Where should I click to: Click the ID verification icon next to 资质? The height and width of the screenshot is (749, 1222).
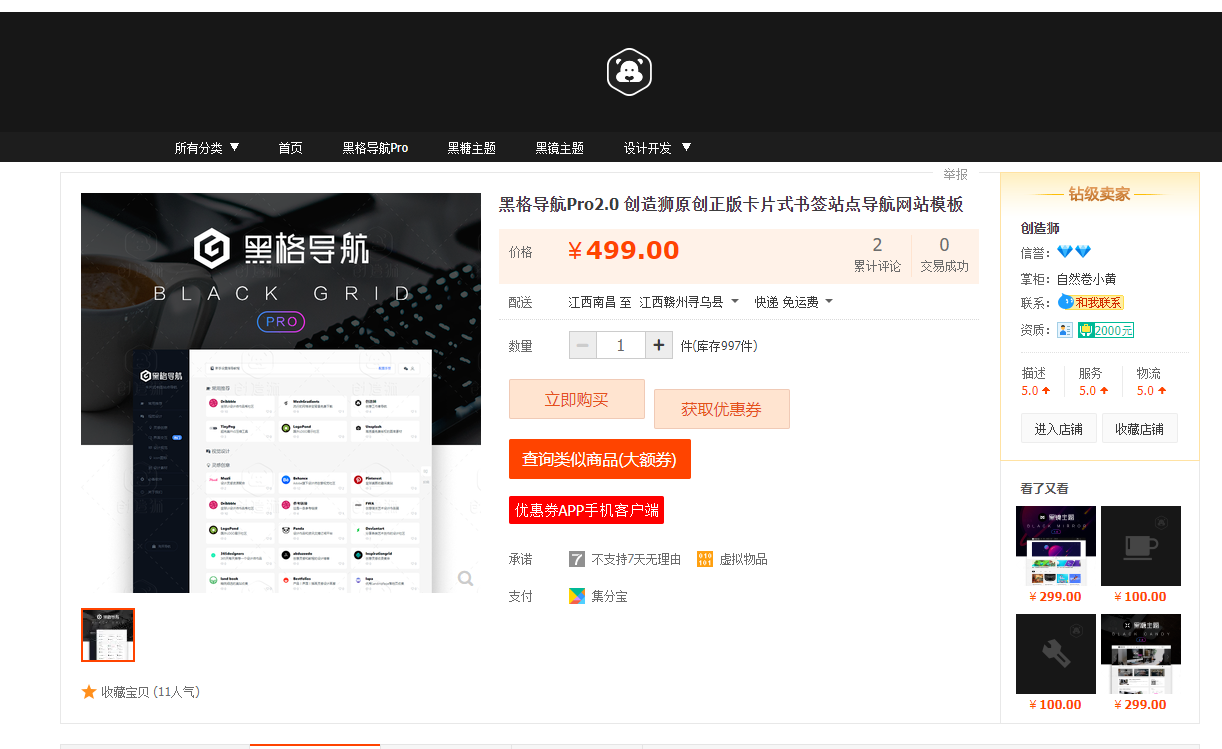click(x=1065, y=329)
